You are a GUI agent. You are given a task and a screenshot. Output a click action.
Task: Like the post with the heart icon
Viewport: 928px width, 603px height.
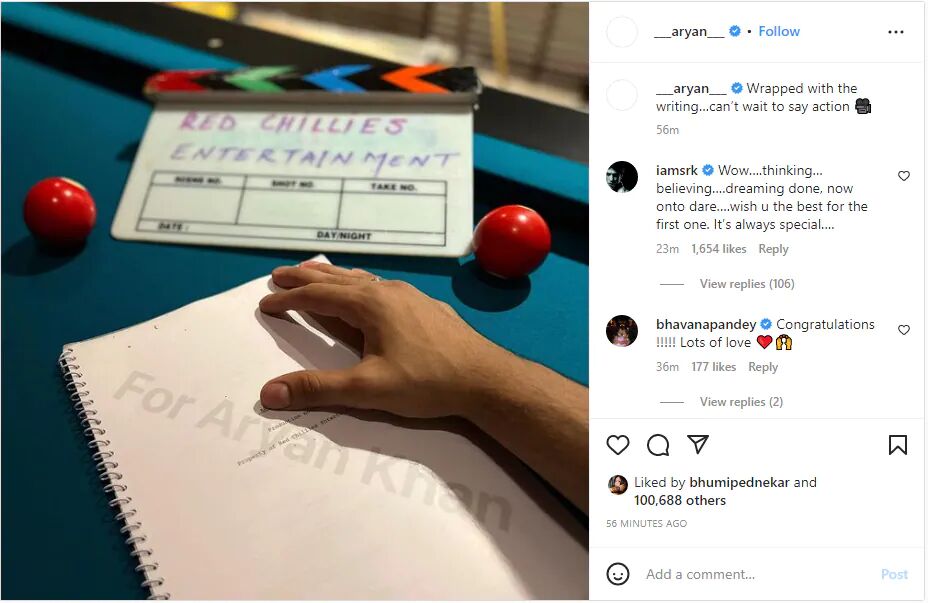click(x=617, y=444)
